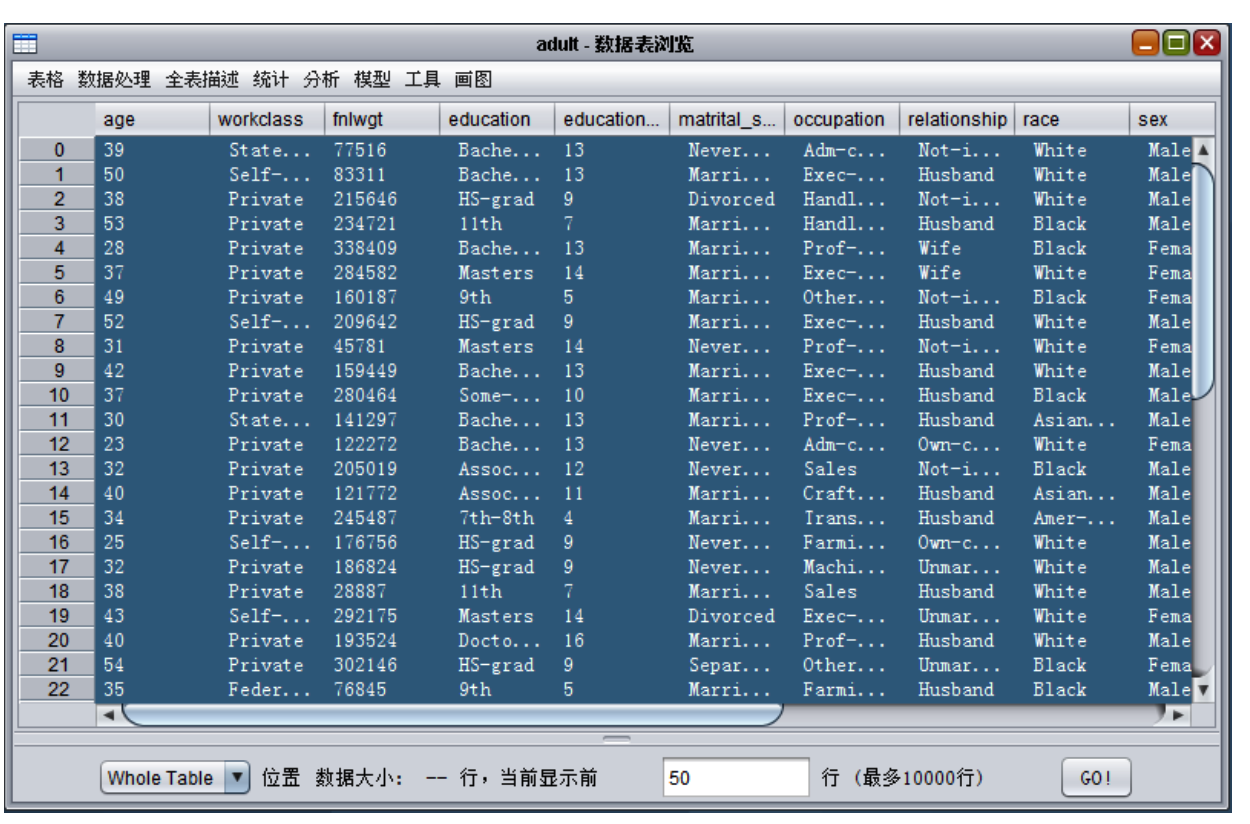Select the age column header

(x=152, y=119)
